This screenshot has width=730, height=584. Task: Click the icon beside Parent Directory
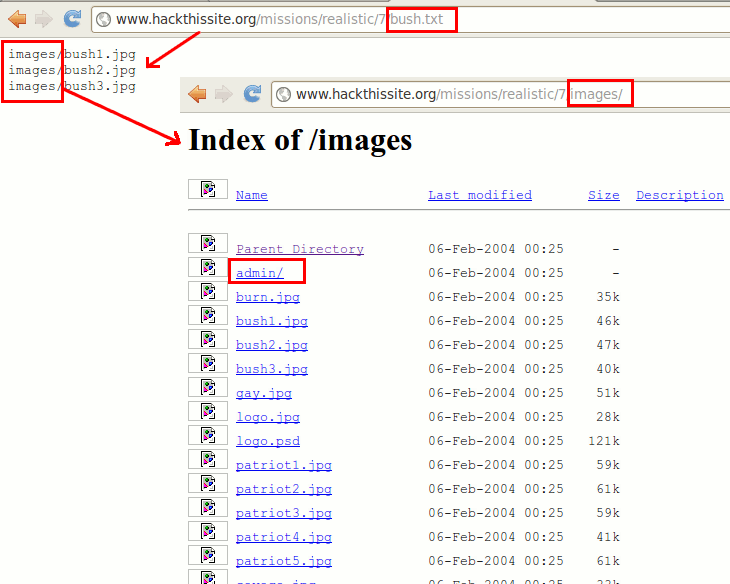pos(208,243)
